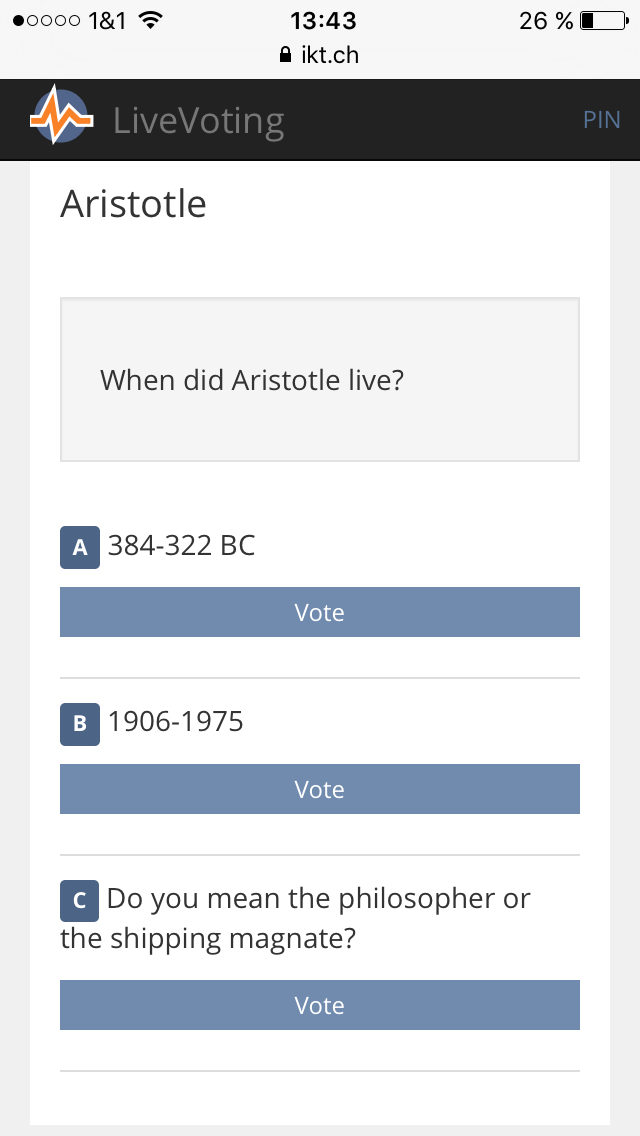The width and height of the screenshot is (640, 1136).
Task: Tap the cellular signal strength dots
Action: coord(46,20)
